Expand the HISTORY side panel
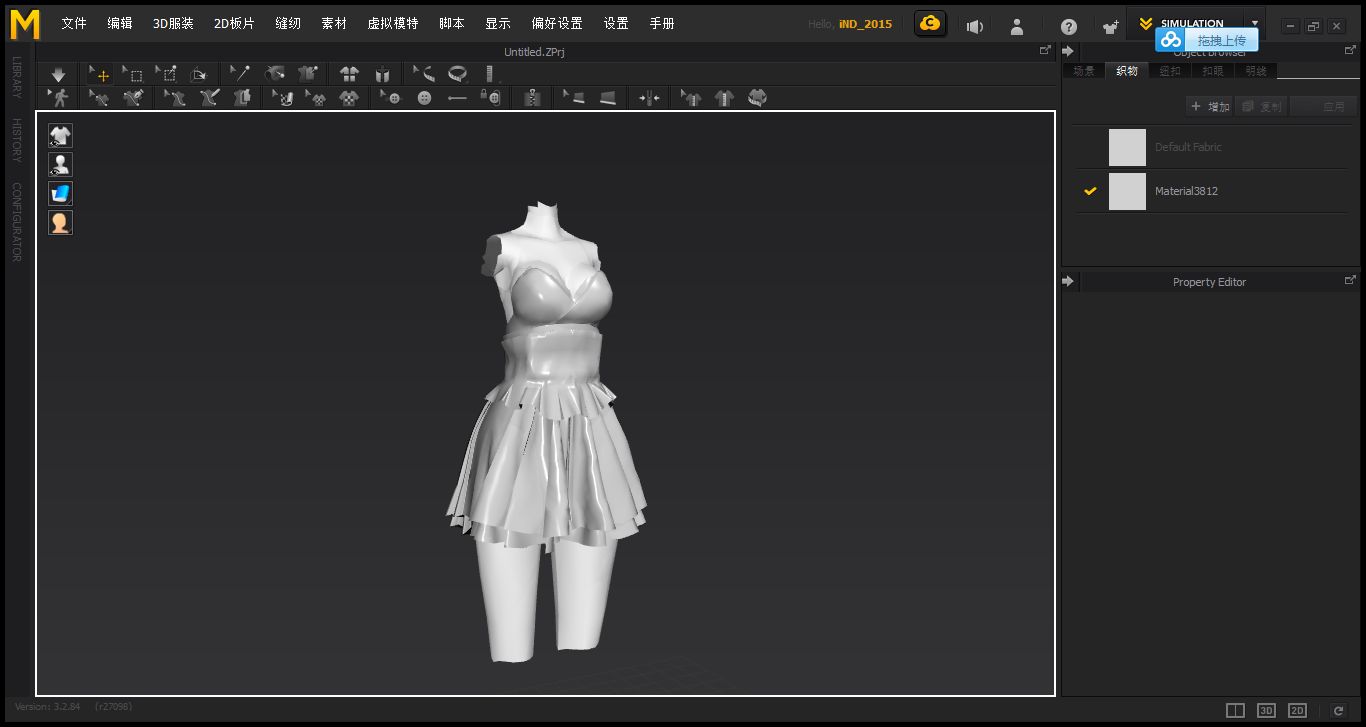The image size is (1366, 727). [17, 140]
